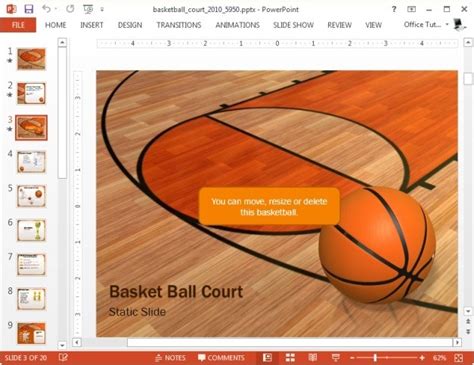The width and height of the screenshot is (474, 365).
Task: Undo the last action
Action: click(x=46, y=9)
